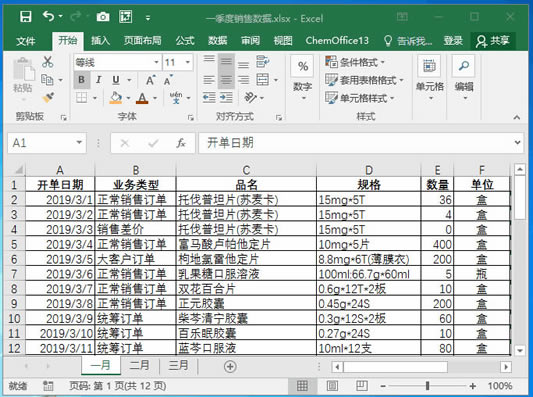Click the zoom slider handle
The image size is (533, 397).
pos(427,386)
